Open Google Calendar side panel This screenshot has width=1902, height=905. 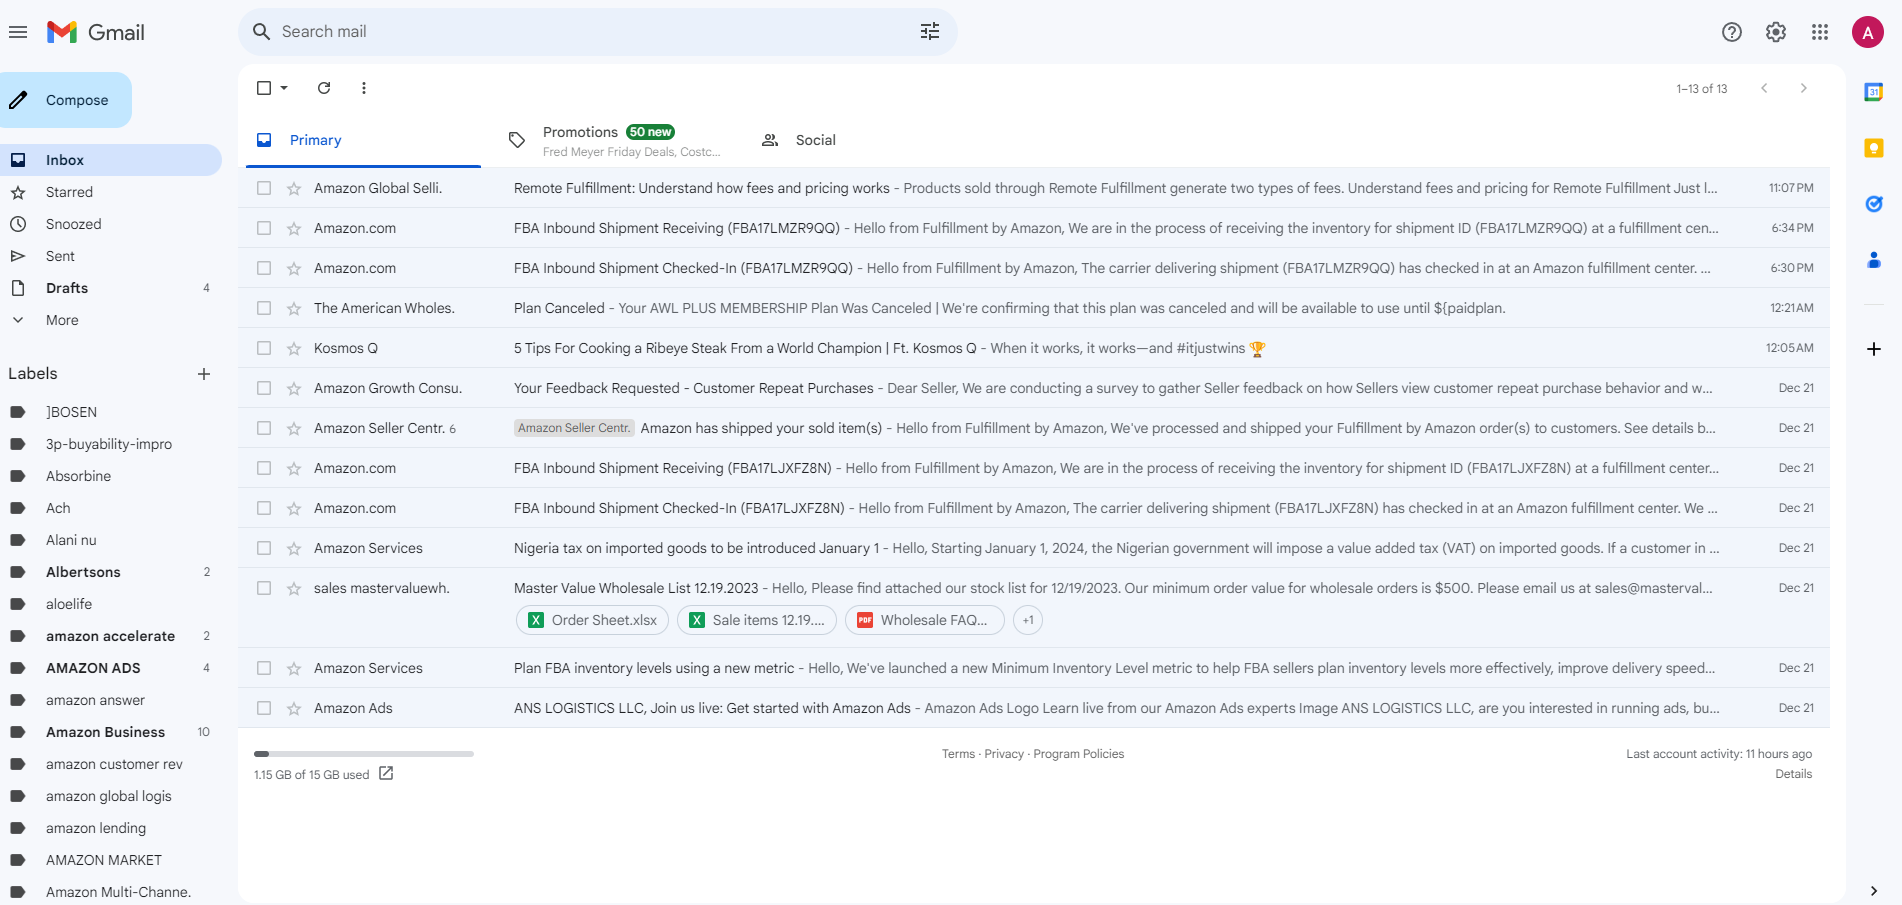click(x=1874, y=92)
